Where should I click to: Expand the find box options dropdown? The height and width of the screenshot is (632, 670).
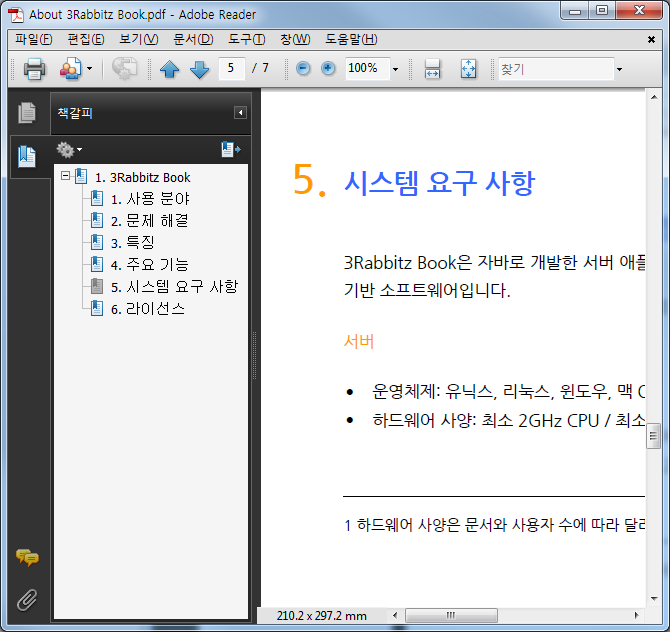(x=619, y=69)
